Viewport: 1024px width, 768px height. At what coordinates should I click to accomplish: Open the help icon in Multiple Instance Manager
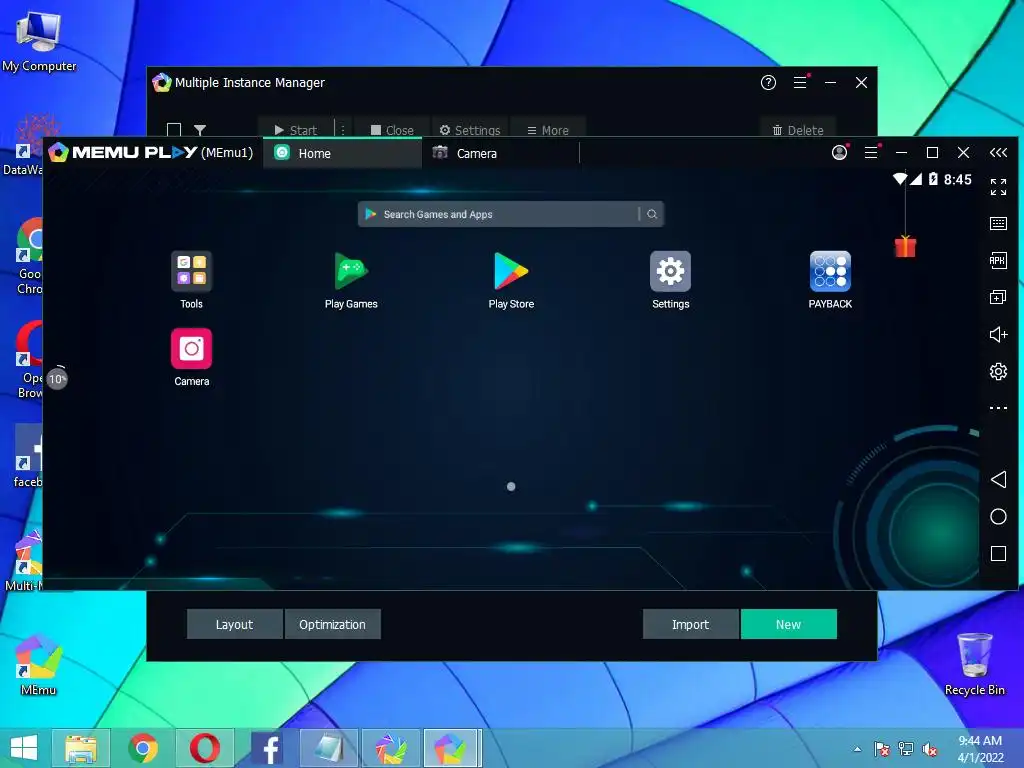coord(768,82)
